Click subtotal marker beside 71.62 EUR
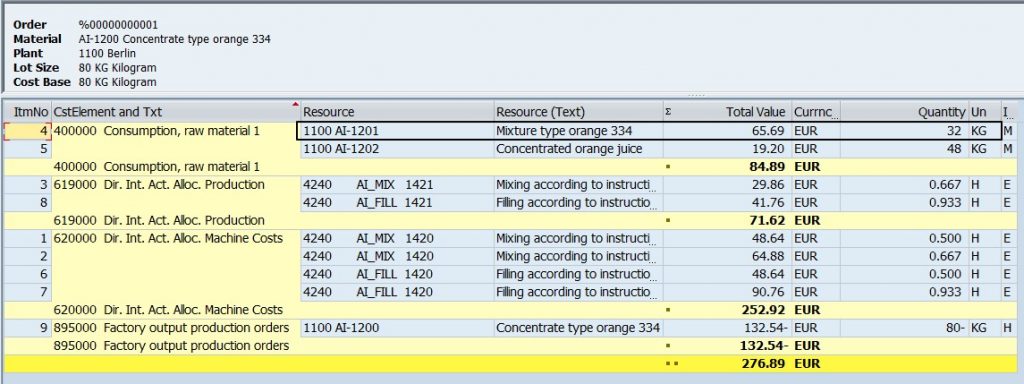This screenshot has height=384, width=1024. [667, 220]
